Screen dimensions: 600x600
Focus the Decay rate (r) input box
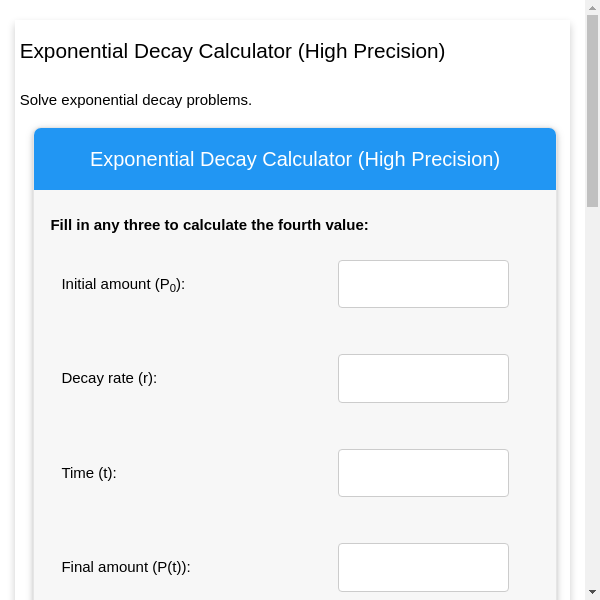pyautogui.click(x=423, y=378)
